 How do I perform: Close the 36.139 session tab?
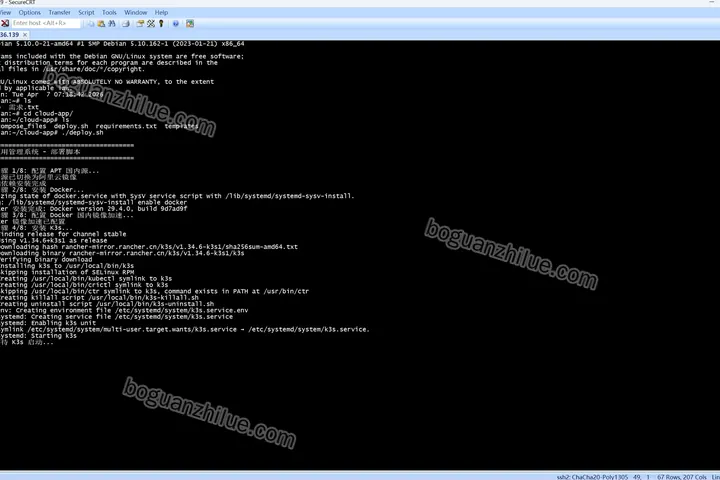(x=25, y=34)
